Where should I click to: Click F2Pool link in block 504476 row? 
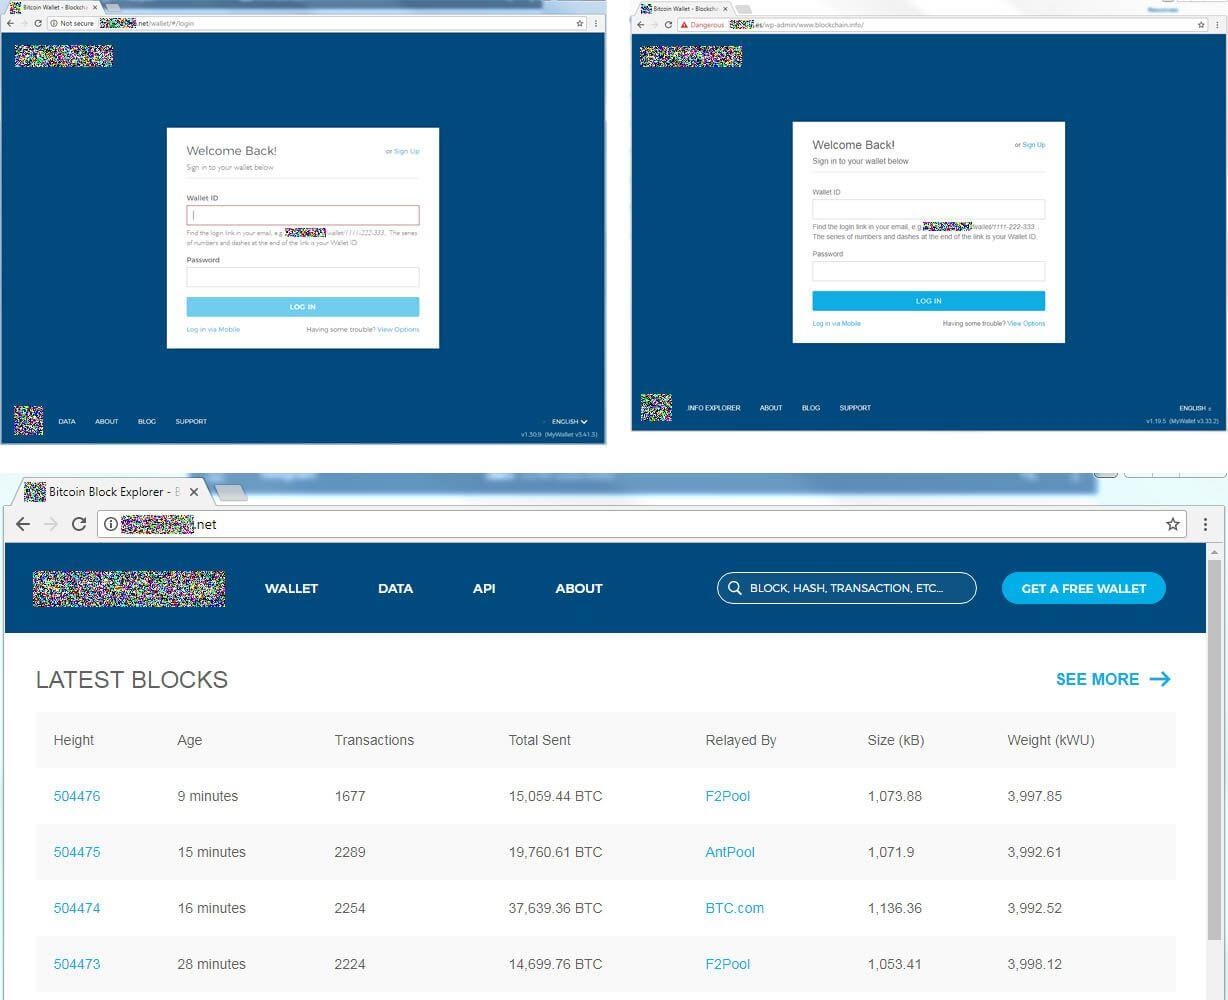tap(727, 796)
